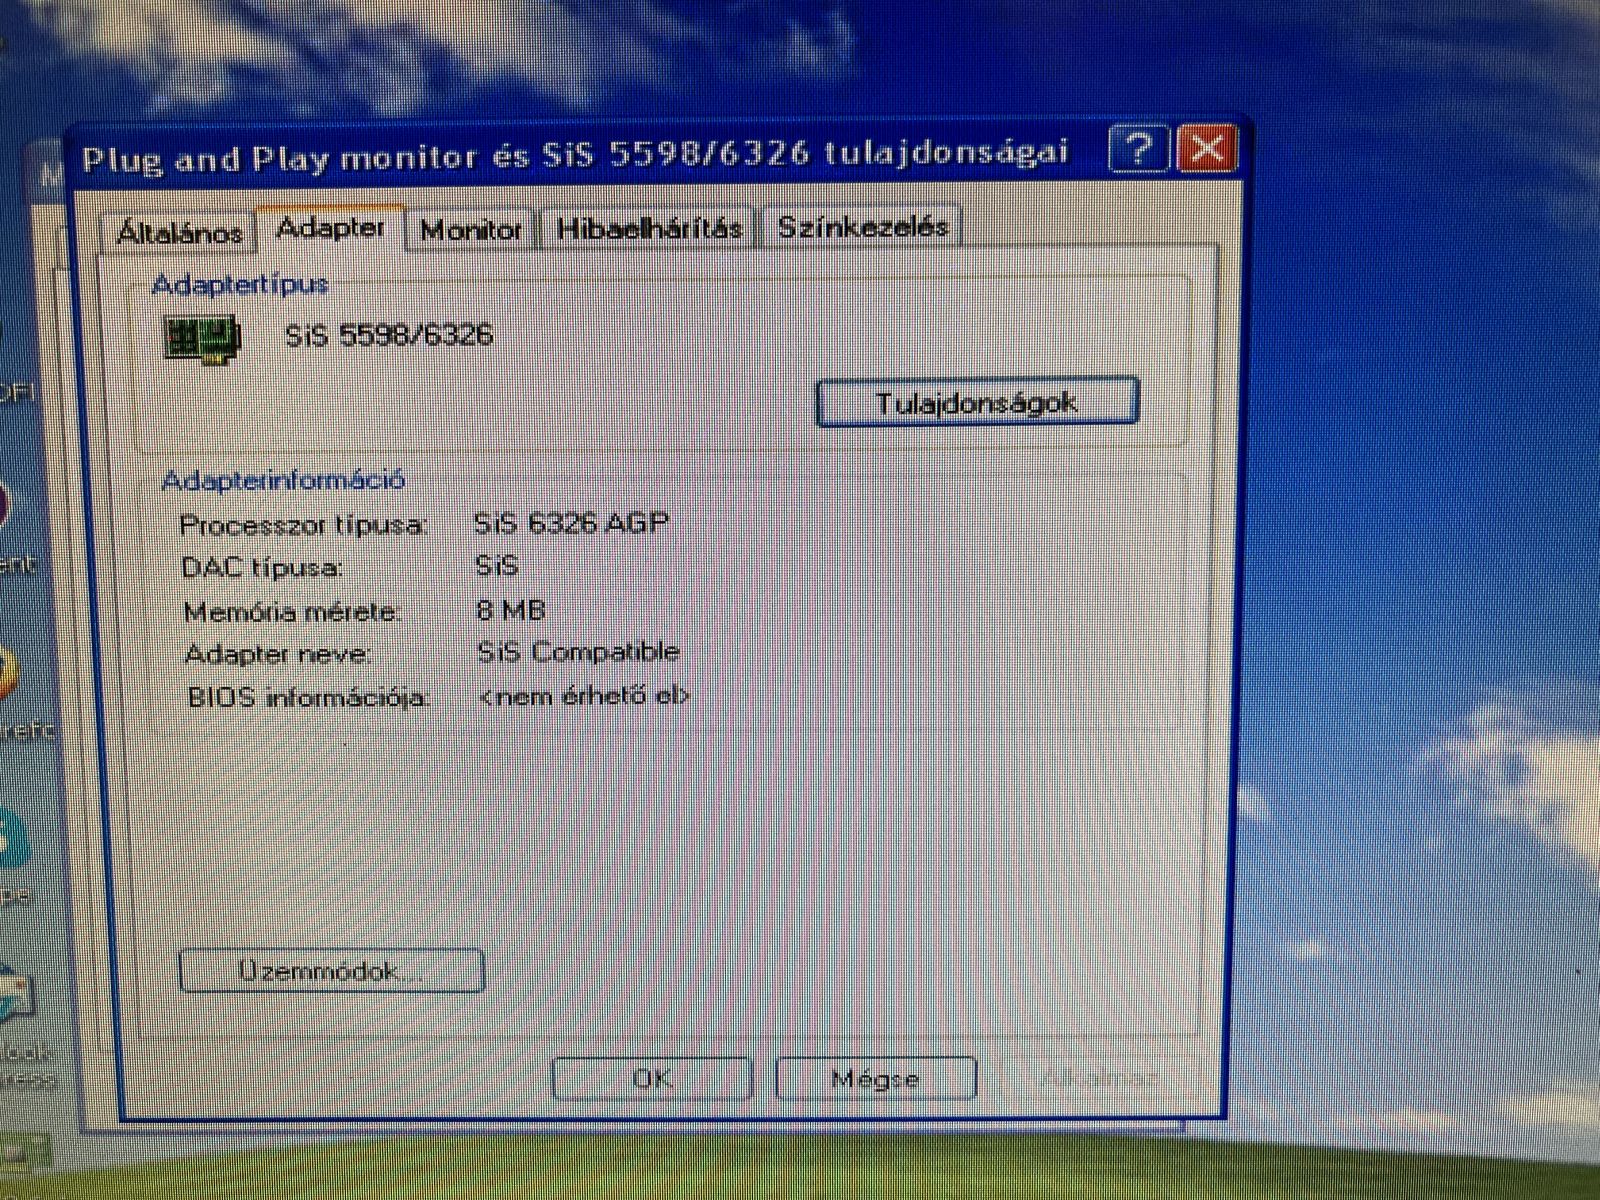Click the SiS adapter card icon
1600x1200 pixels.
click(x=203, y=338)
